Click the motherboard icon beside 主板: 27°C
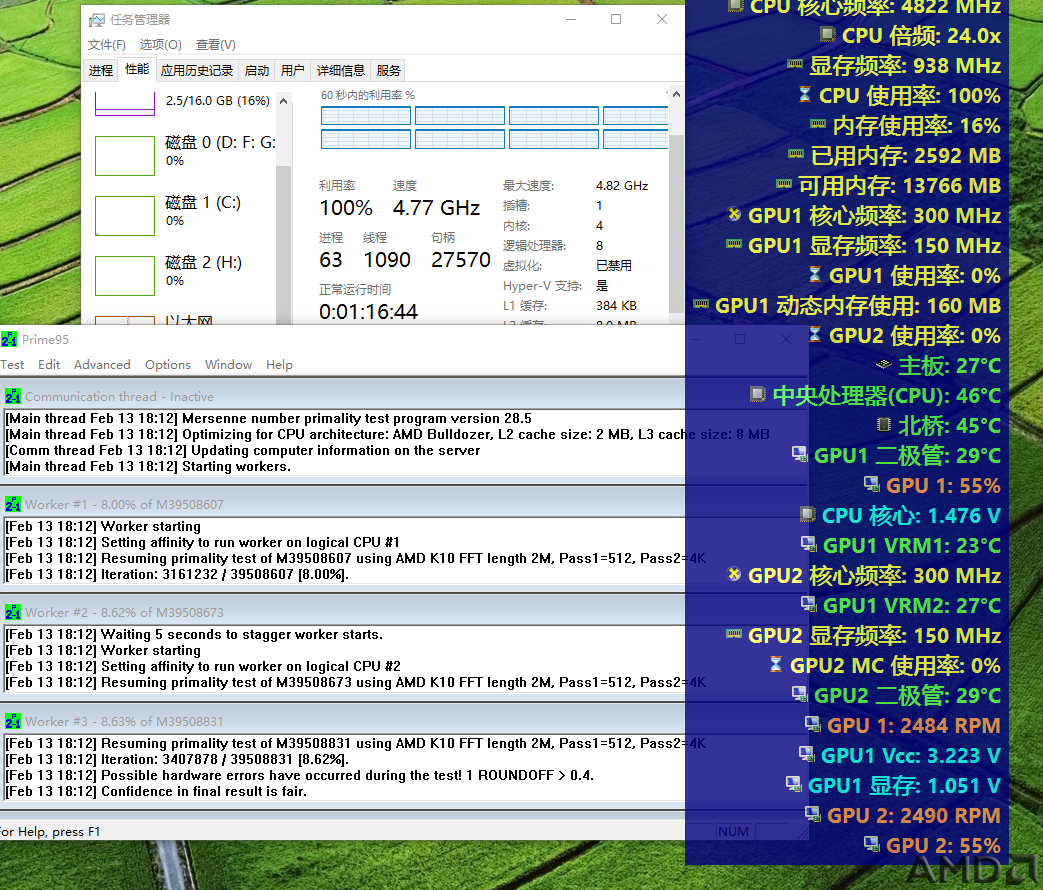 tap(883, 364)
